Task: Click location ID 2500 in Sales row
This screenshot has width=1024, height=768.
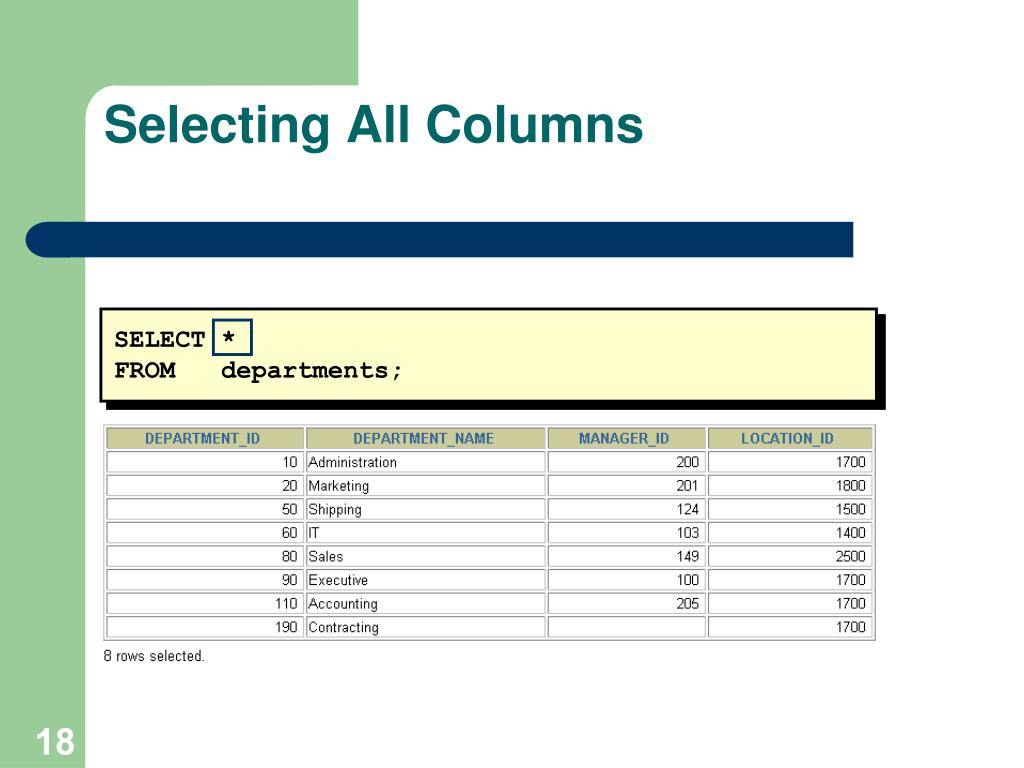Action: tap(790, 556)
